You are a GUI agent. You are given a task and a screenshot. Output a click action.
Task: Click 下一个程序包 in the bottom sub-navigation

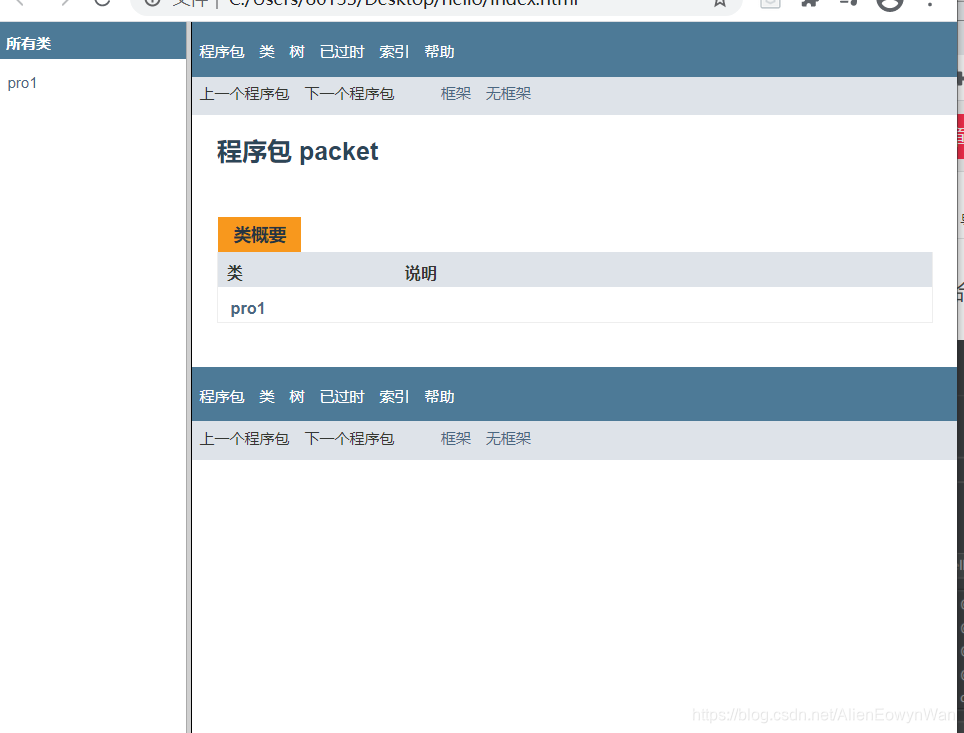(x=349, y=439)
